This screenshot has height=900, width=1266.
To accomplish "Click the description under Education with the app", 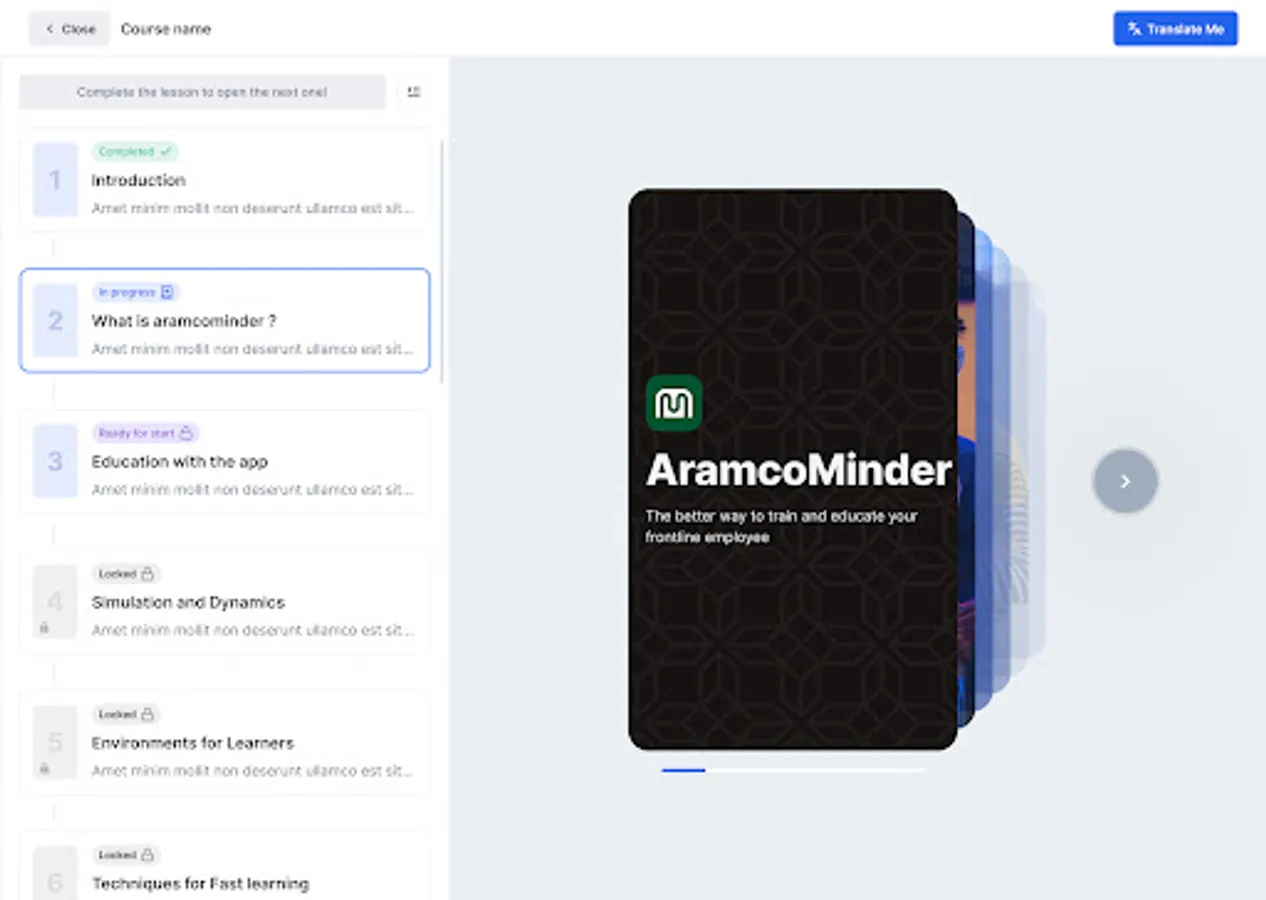I will pos(252,490).
